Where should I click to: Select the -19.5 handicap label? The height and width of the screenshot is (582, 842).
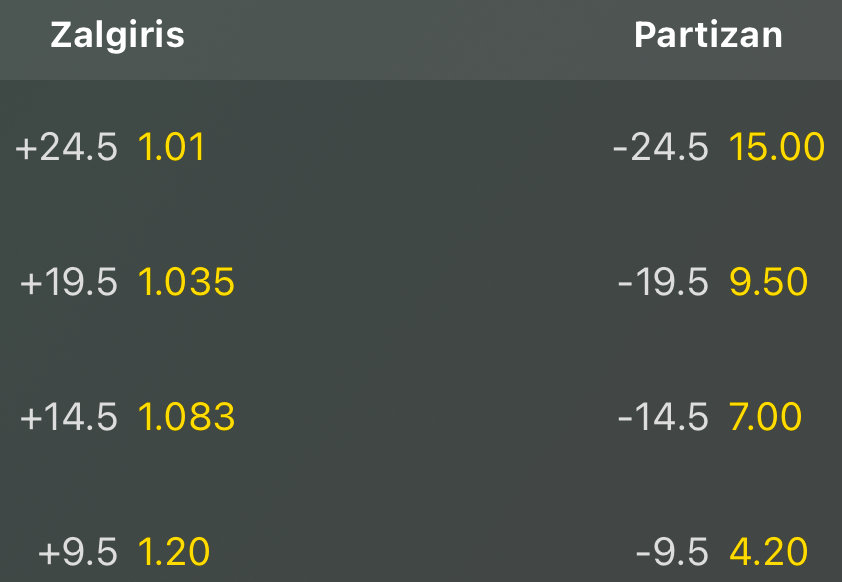pyautogui.click(x=662, y=283)
